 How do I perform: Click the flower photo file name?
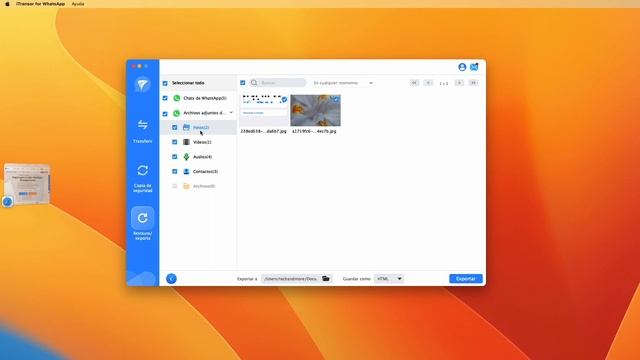pyautogui.click(x=314, y=131)
